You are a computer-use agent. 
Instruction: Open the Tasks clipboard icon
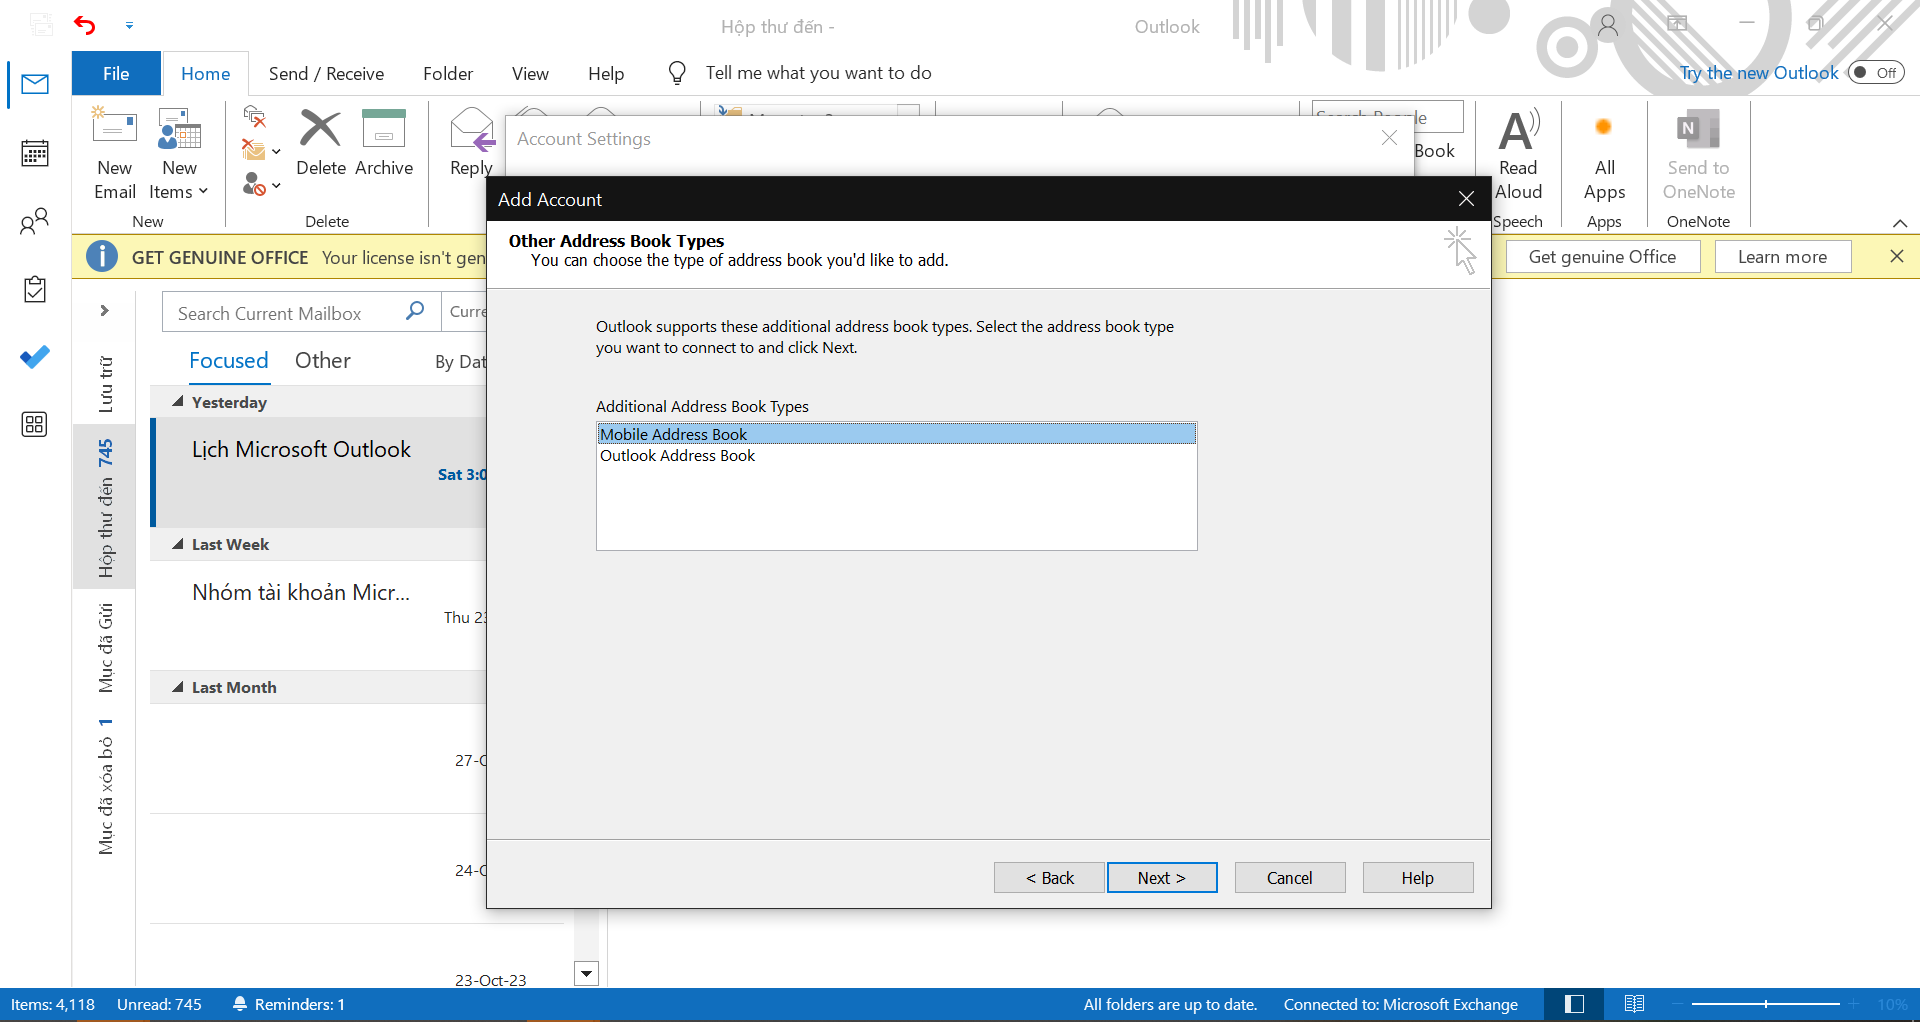tap(35, 289)
